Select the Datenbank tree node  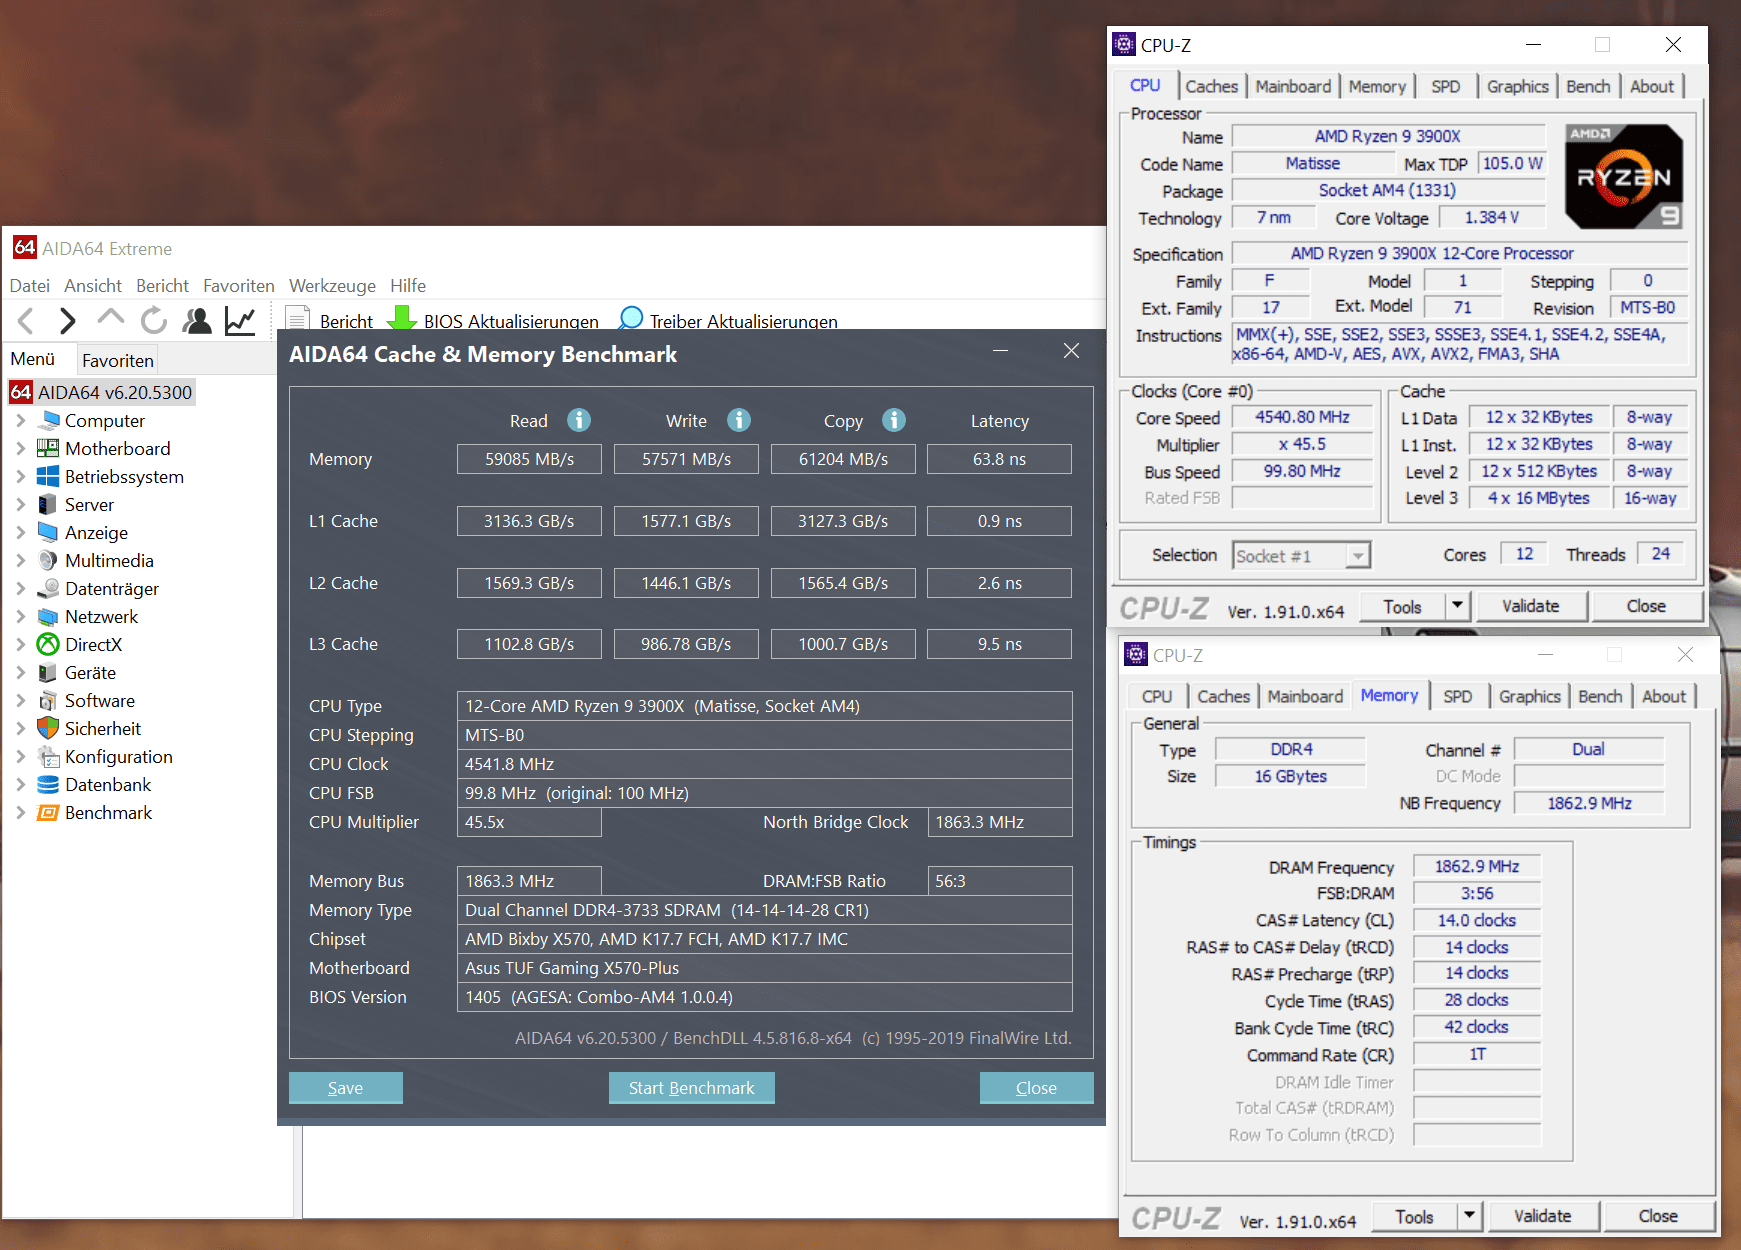point(108,785)
